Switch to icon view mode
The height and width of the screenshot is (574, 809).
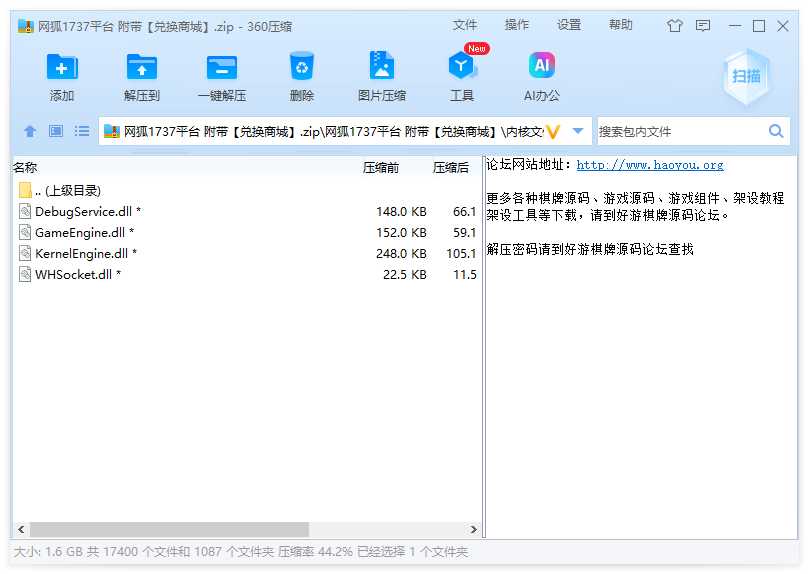tap(56, 131)
